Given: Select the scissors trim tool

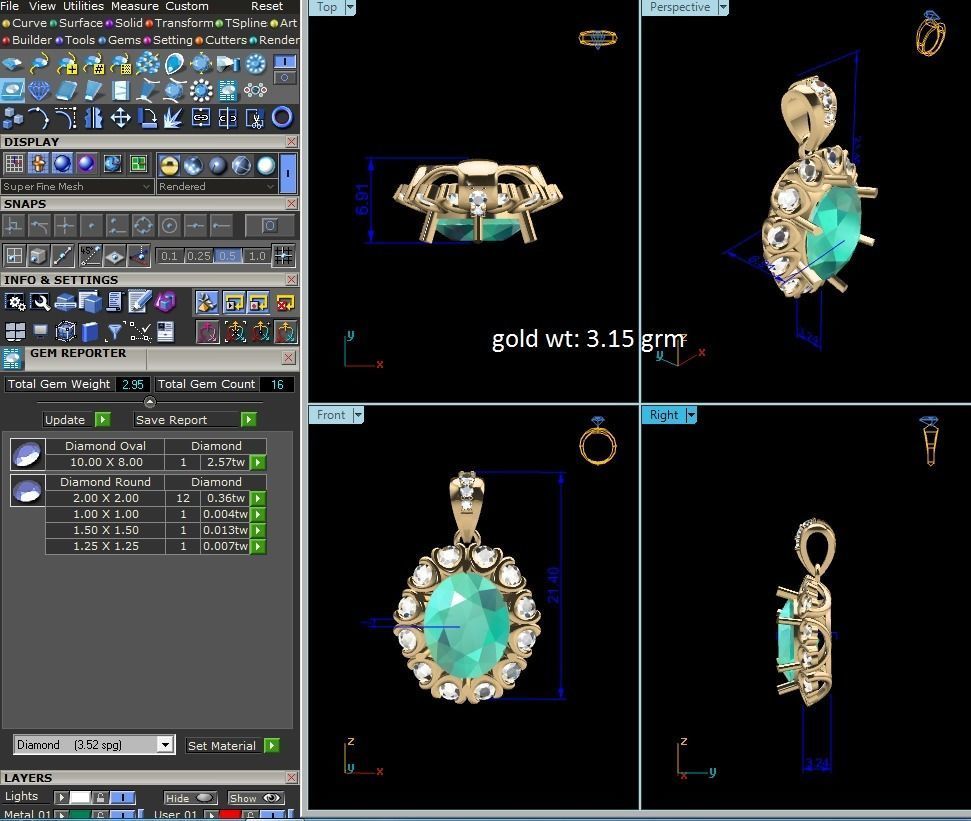Looking at the screenshot, I should pyautogui.click(x=255, y=118).
